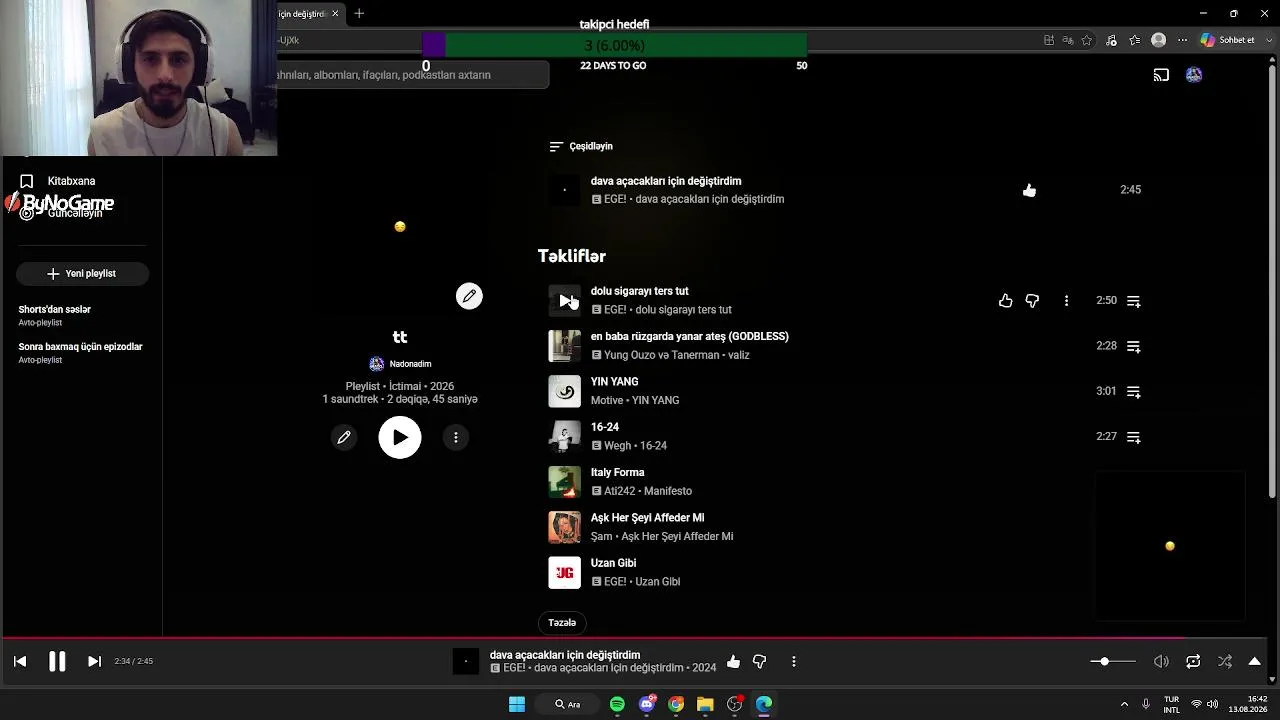Like the playlist song 'dava açacakları için değiştirdim'

tap(1030, 190)
